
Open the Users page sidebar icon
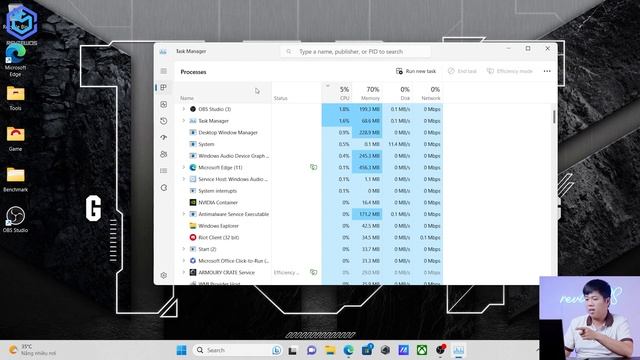(x=164, y=154)
